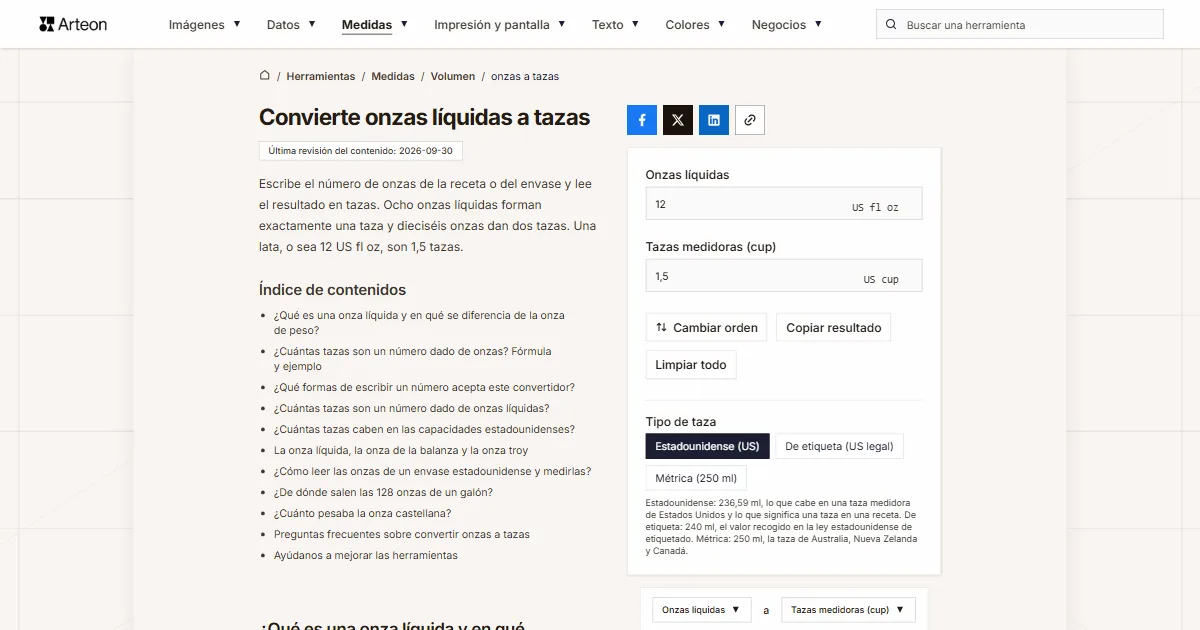1200x630 pixels.
Task: Click Limpiar todo button
Action: (691, 365)
